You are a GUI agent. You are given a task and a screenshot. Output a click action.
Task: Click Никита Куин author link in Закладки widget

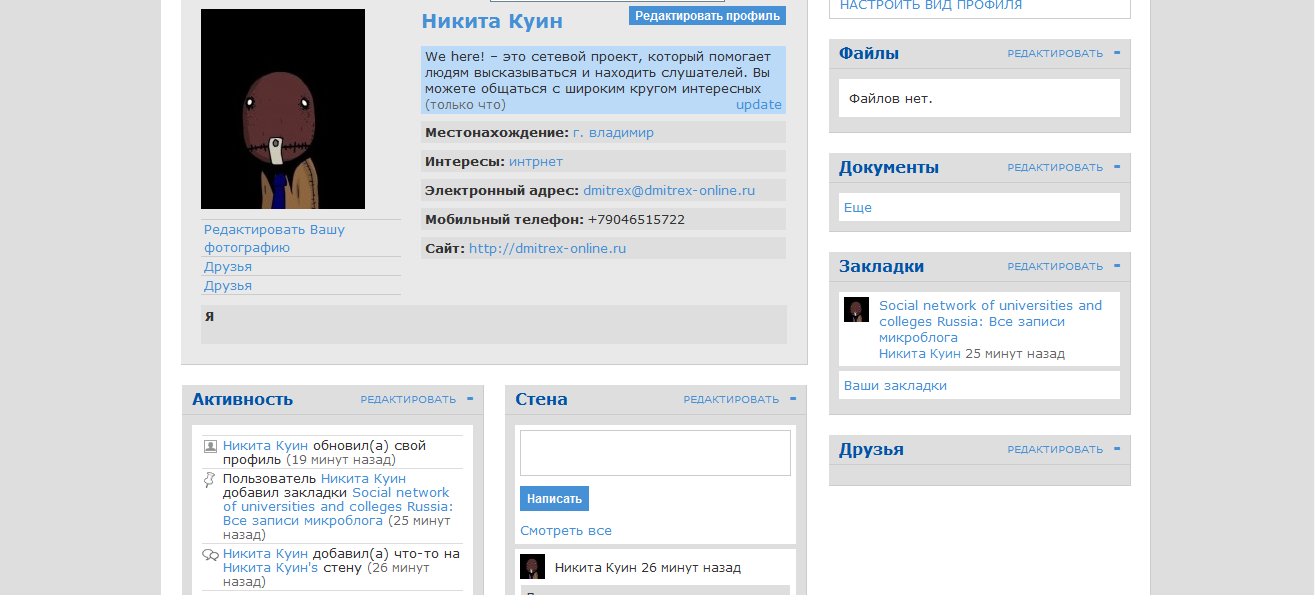tap(920, 354)
